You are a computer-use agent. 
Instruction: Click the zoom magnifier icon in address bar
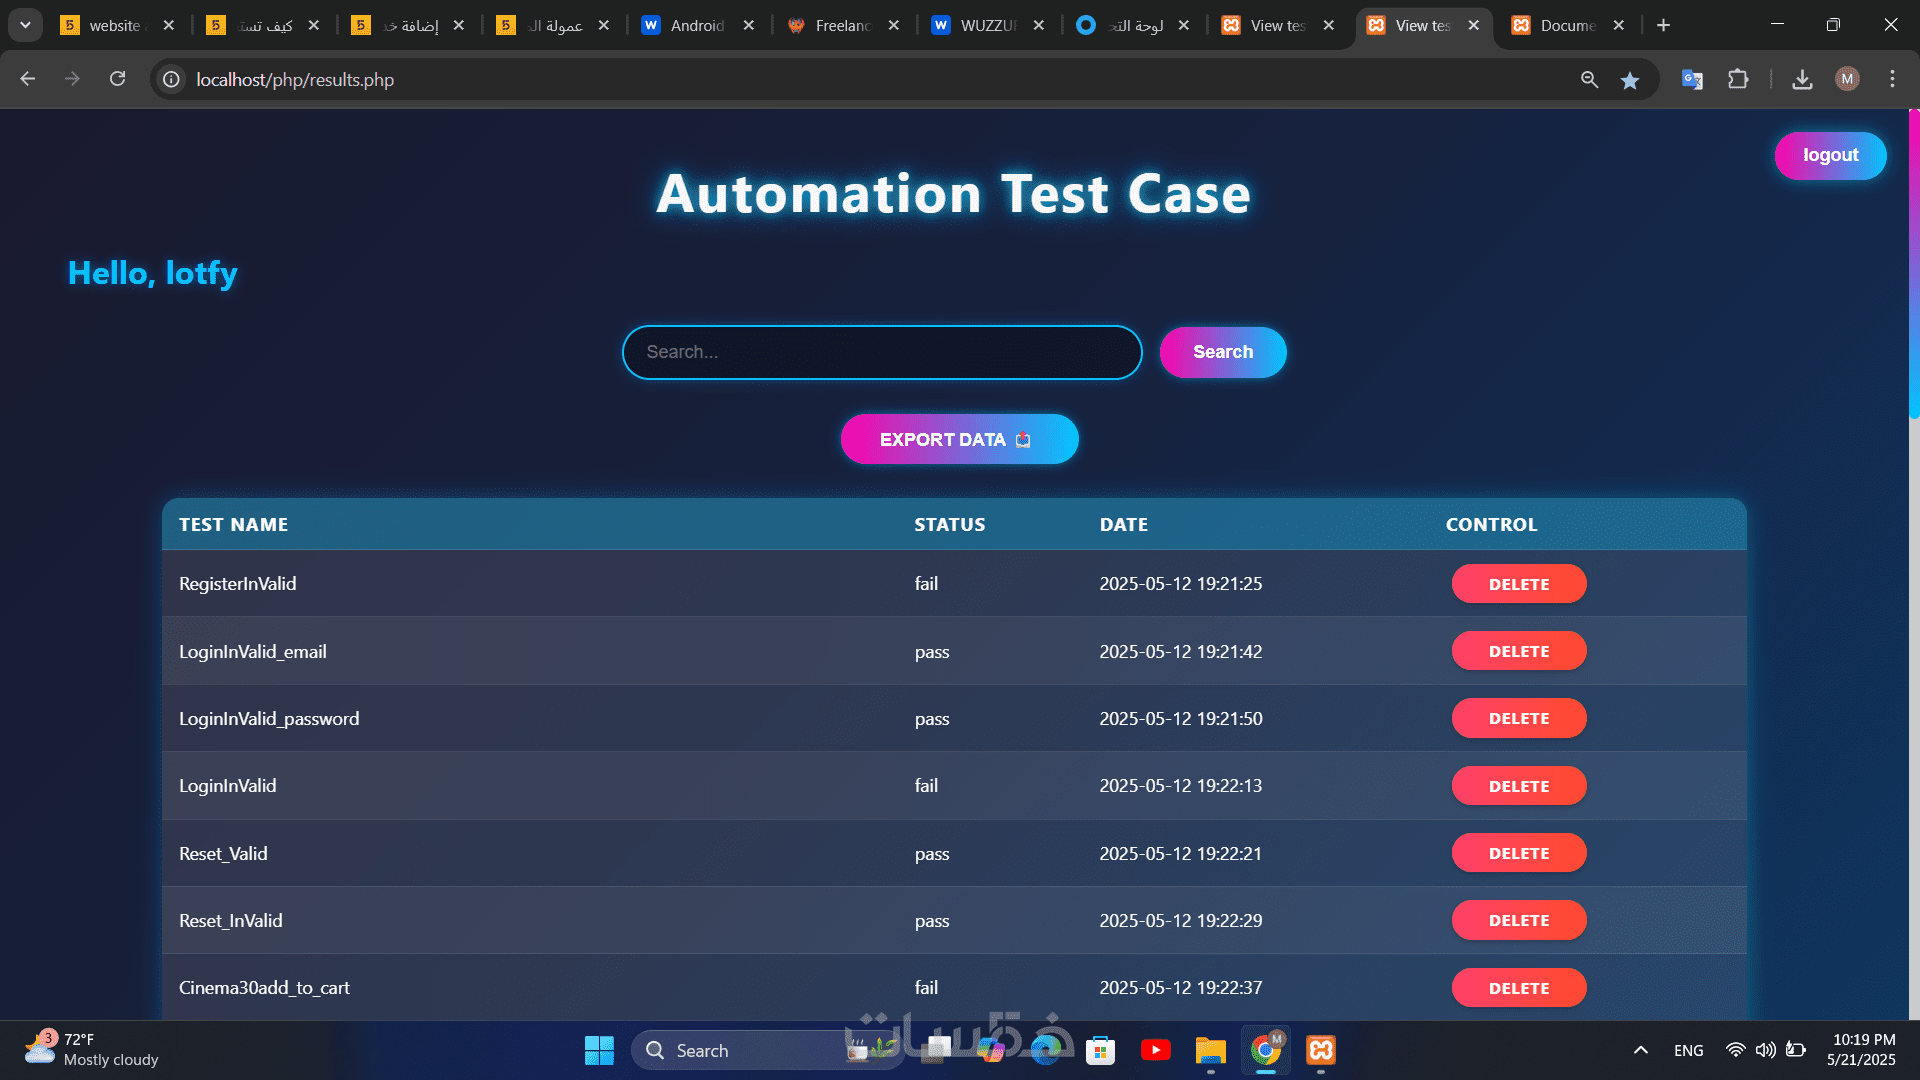[x=1589, y=80]
